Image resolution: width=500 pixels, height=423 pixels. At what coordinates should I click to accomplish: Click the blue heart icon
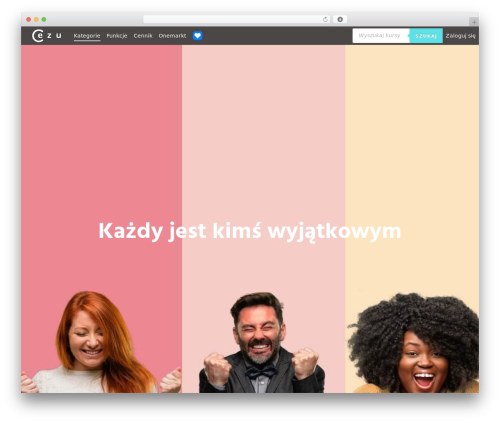tap(197, 36)
